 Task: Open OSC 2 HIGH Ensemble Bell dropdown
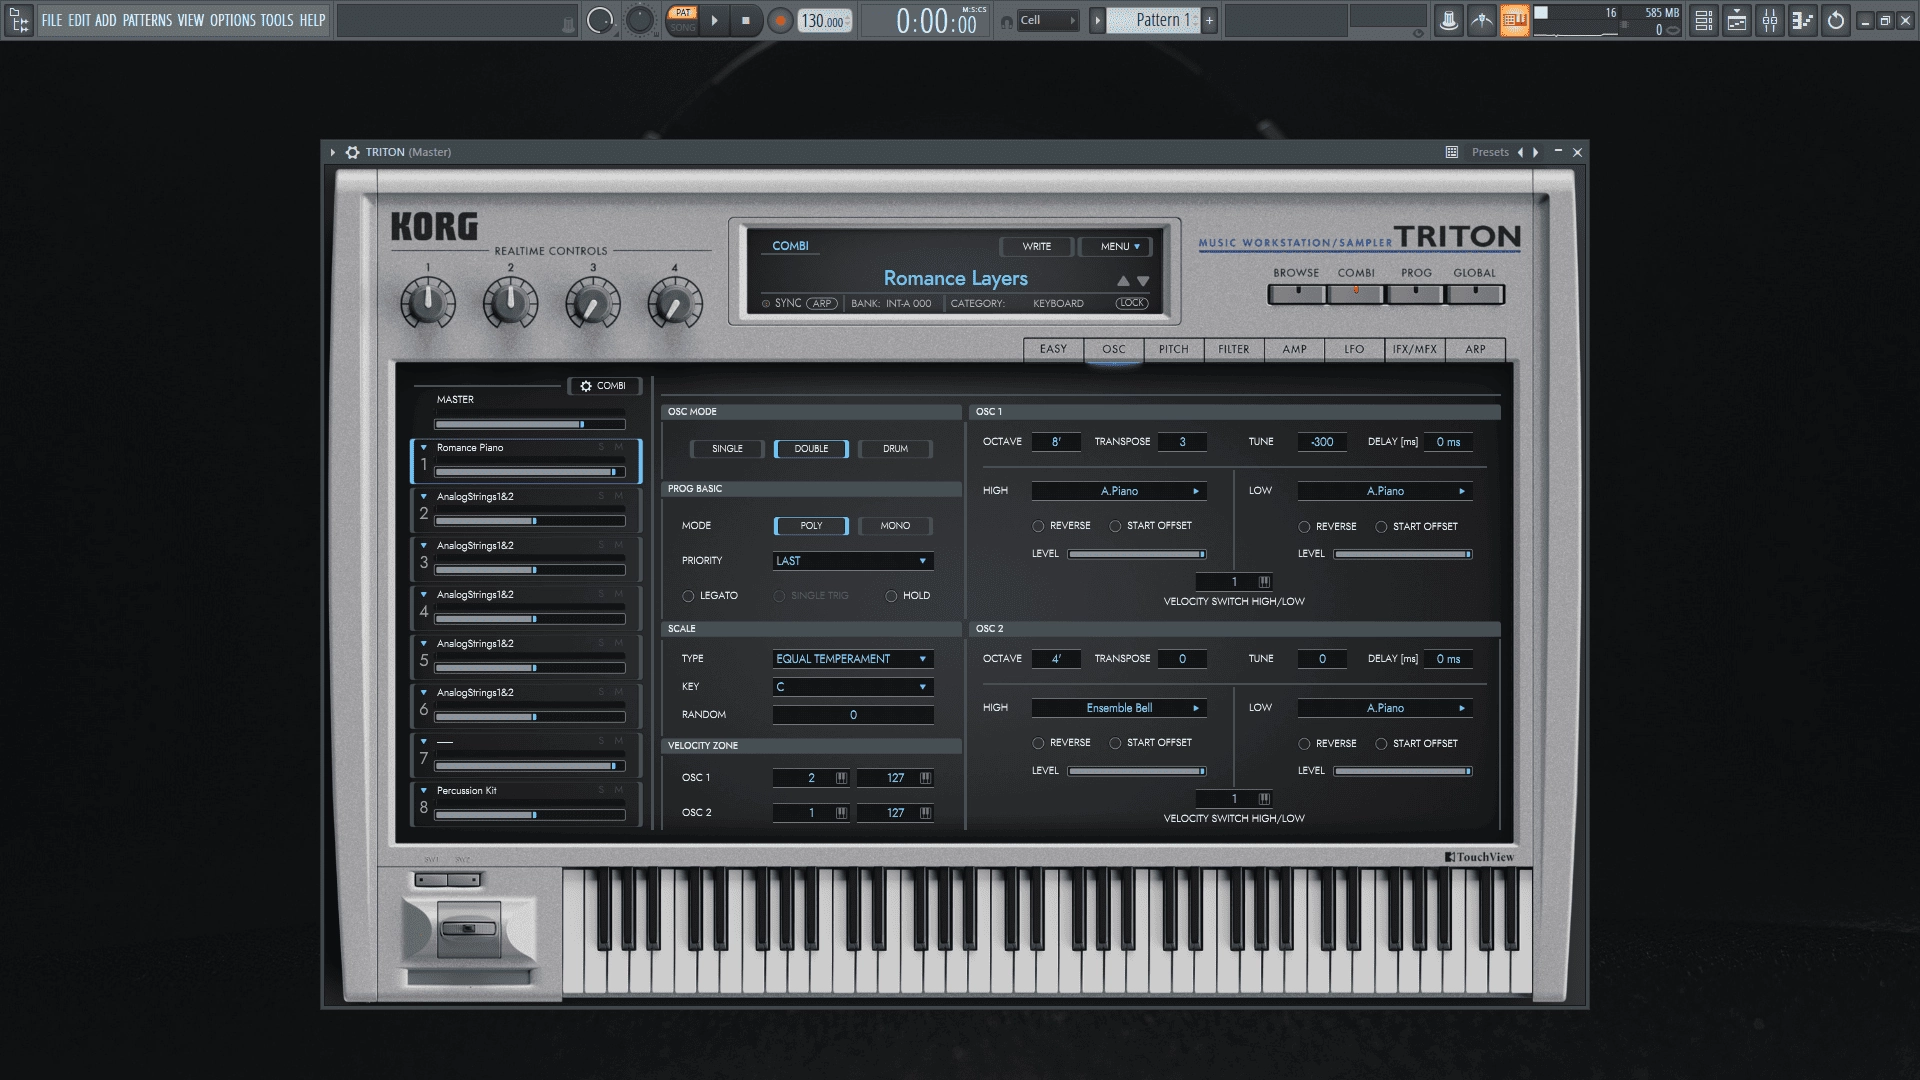click(x=1119, y=708)
